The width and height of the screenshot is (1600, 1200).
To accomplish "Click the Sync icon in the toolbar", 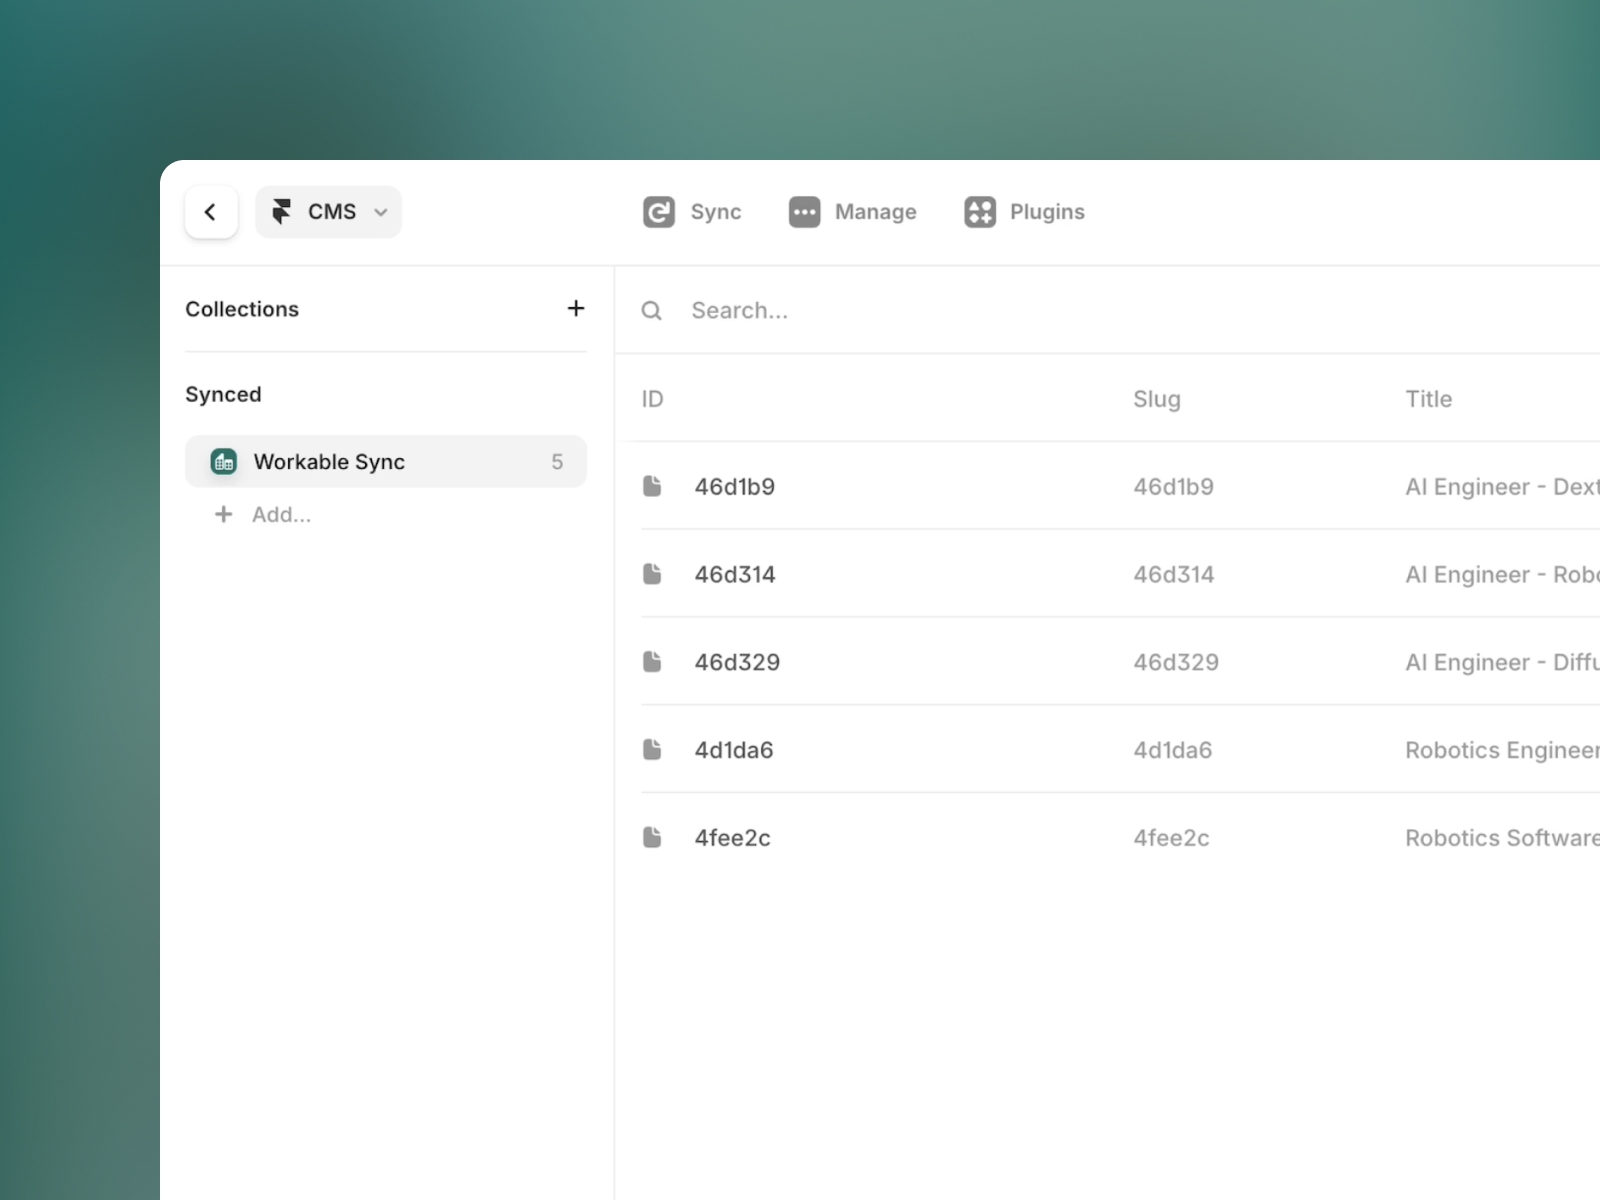I will pos(658,211).
